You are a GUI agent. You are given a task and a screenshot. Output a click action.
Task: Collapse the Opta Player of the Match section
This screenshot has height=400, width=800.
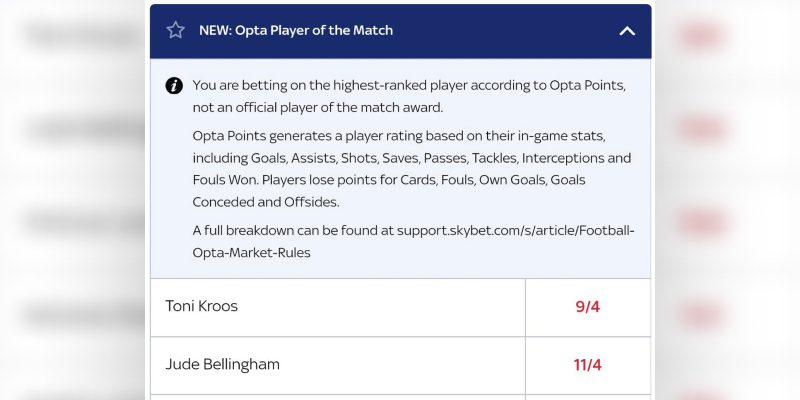pyautogui.click(x=627, y=31)
